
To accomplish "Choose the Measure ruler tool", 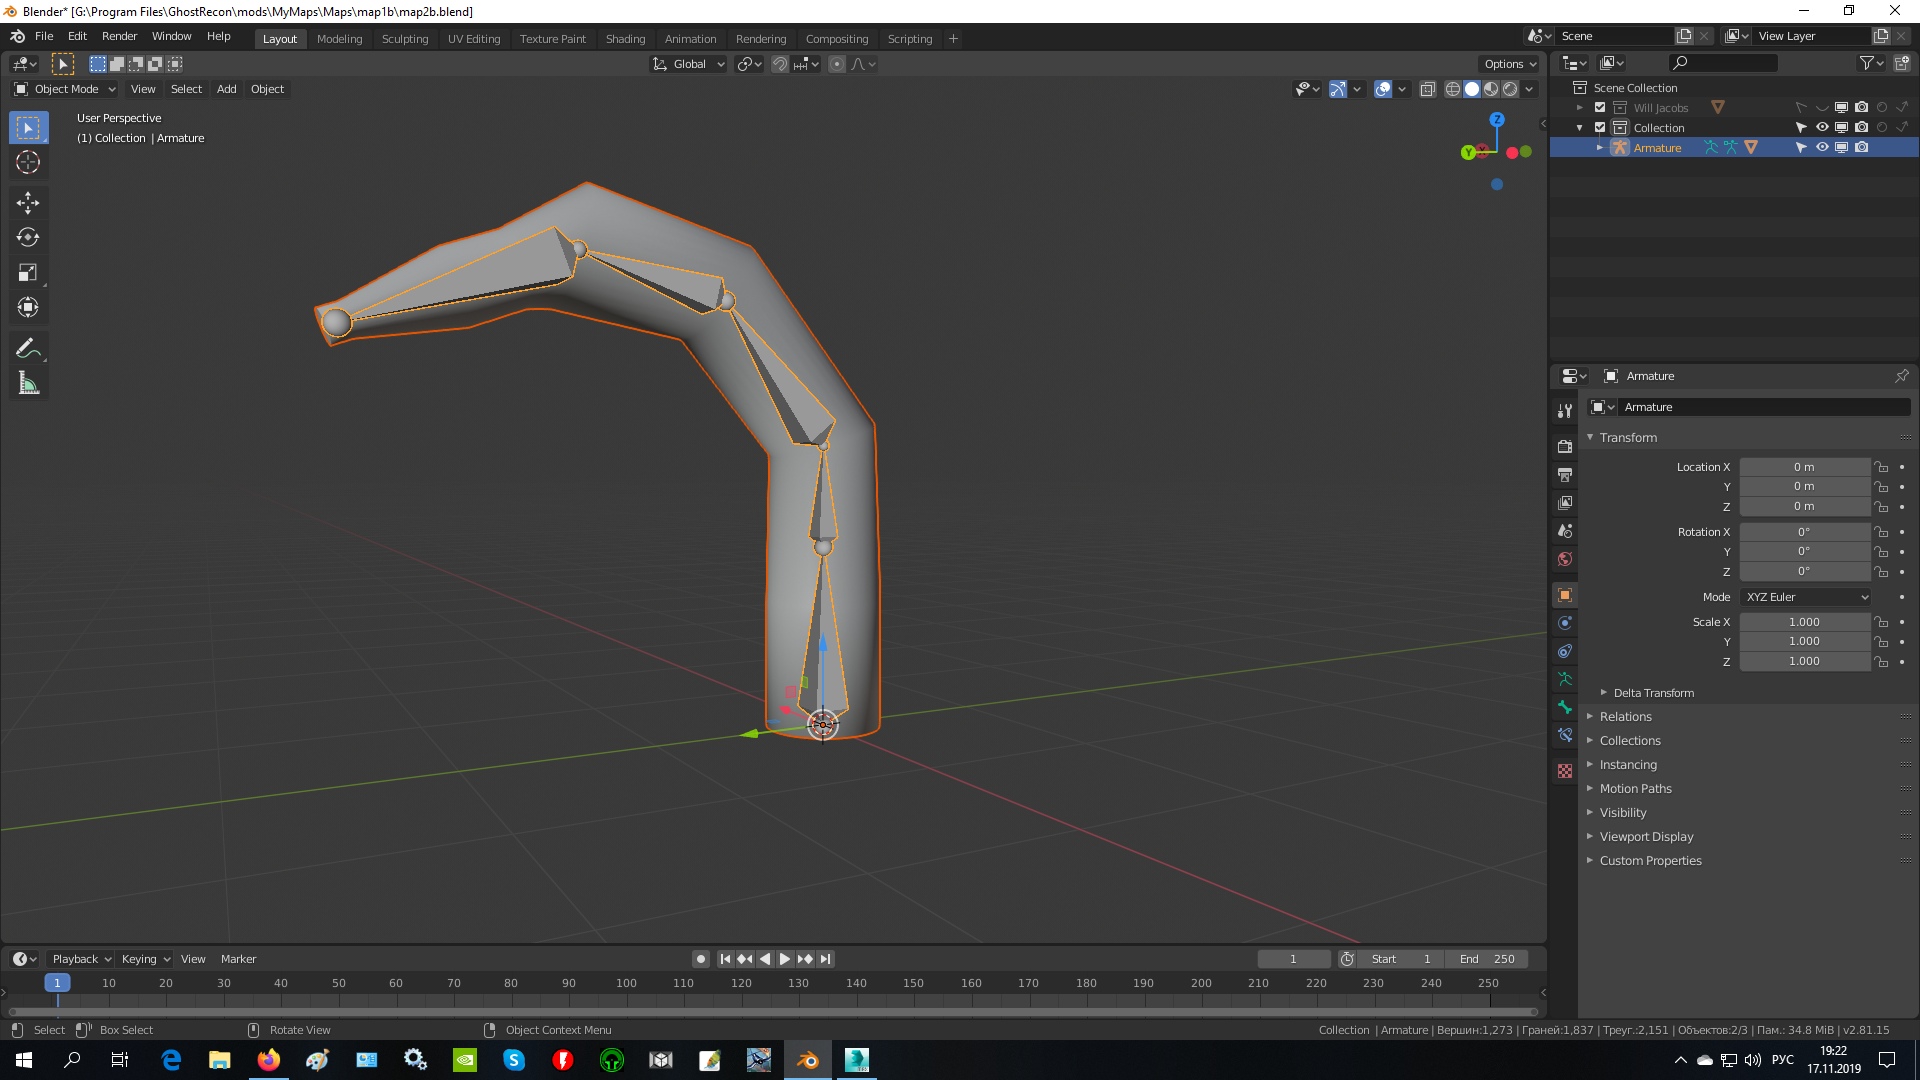I will click(28, 384).
